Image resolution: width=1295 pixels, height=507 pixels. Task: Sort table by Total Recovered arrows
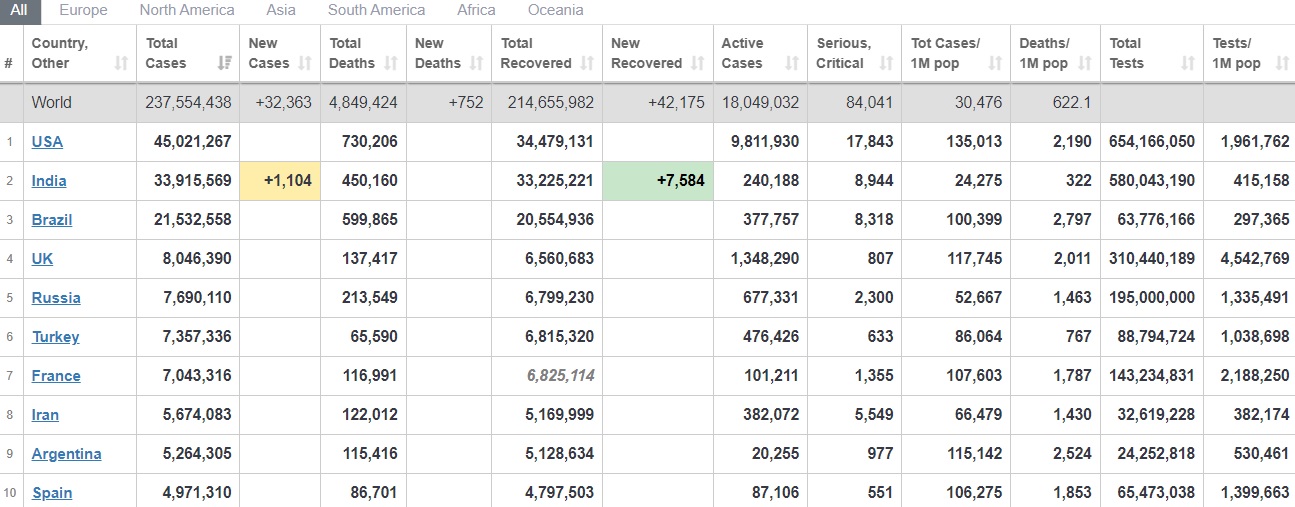[x=587, y=64]
